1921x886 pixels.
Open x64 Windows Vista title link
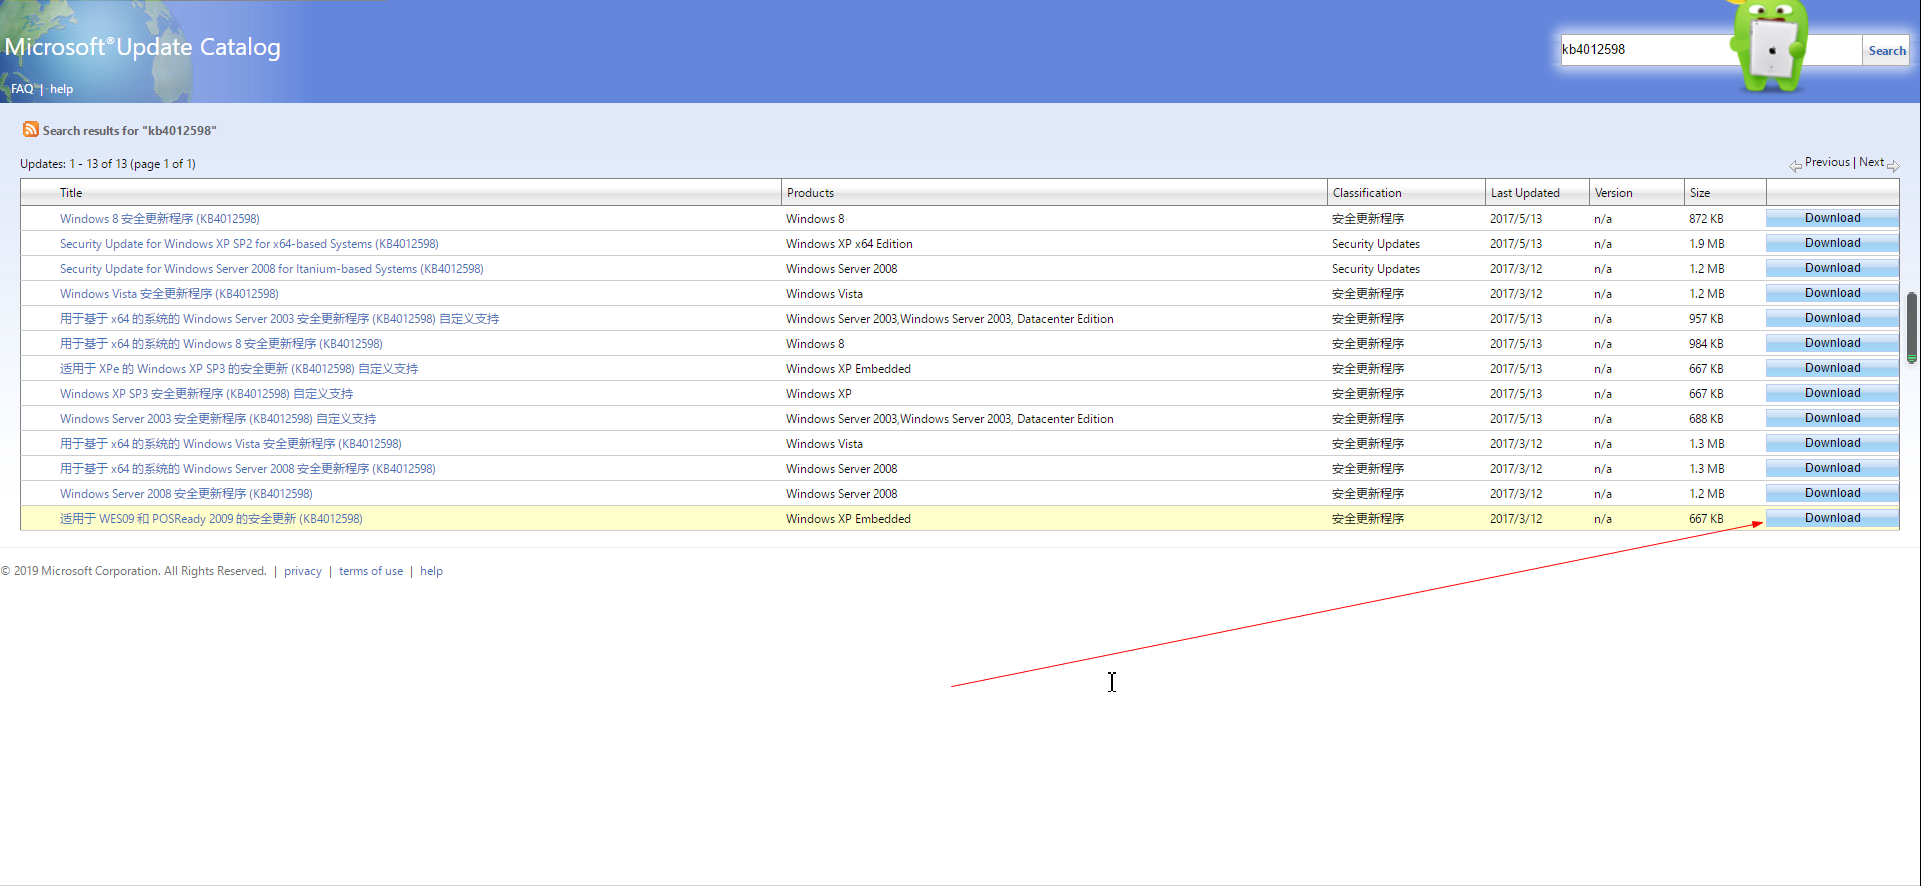tap(230, 444)
